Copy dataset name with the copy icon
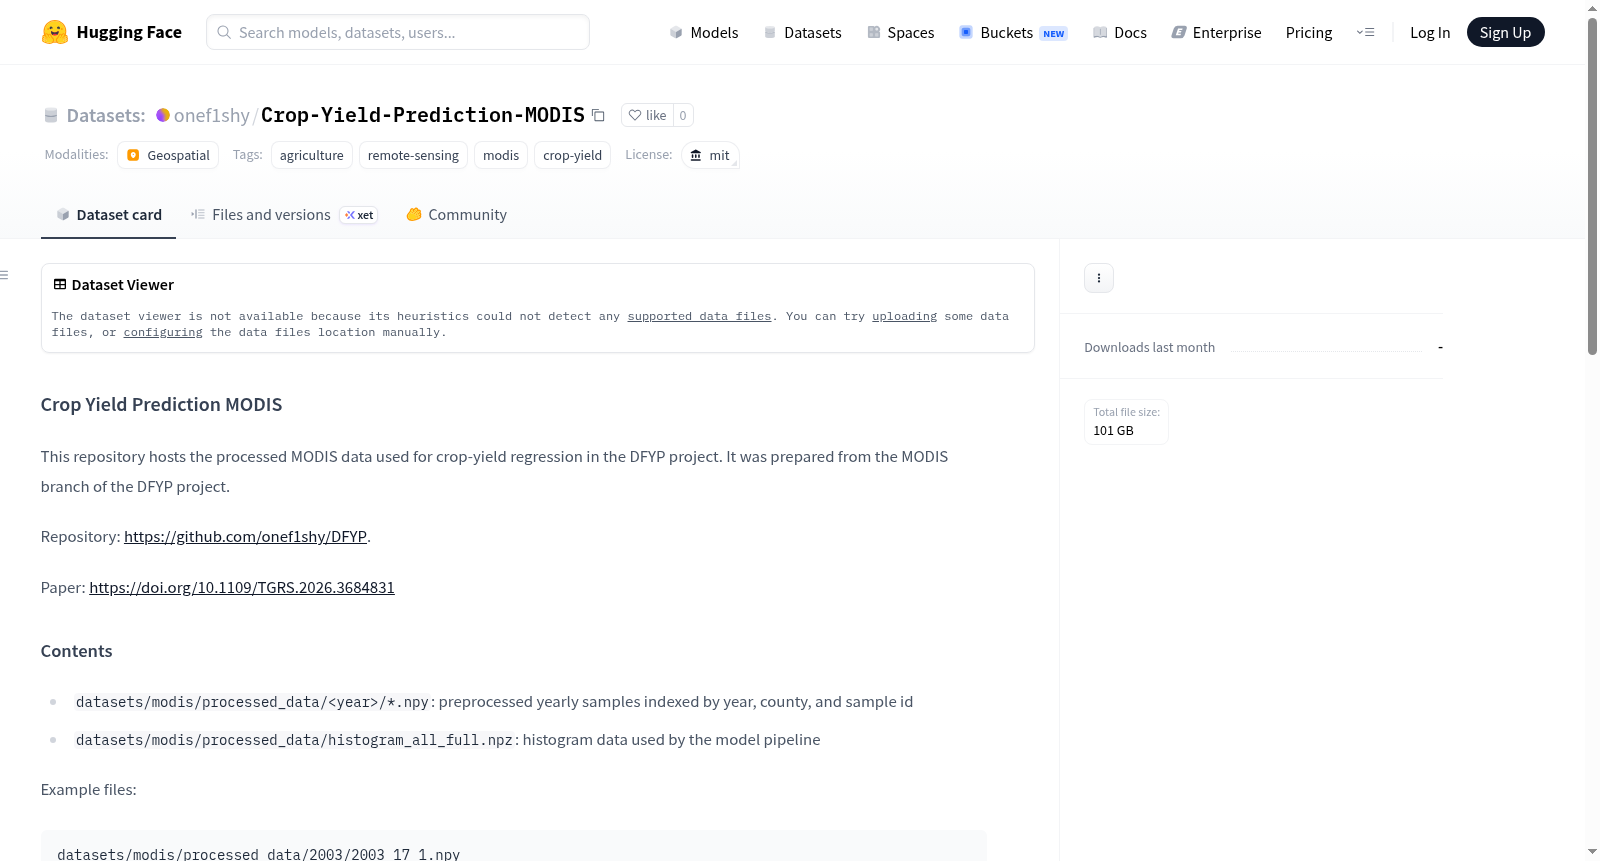 point(598,115)
